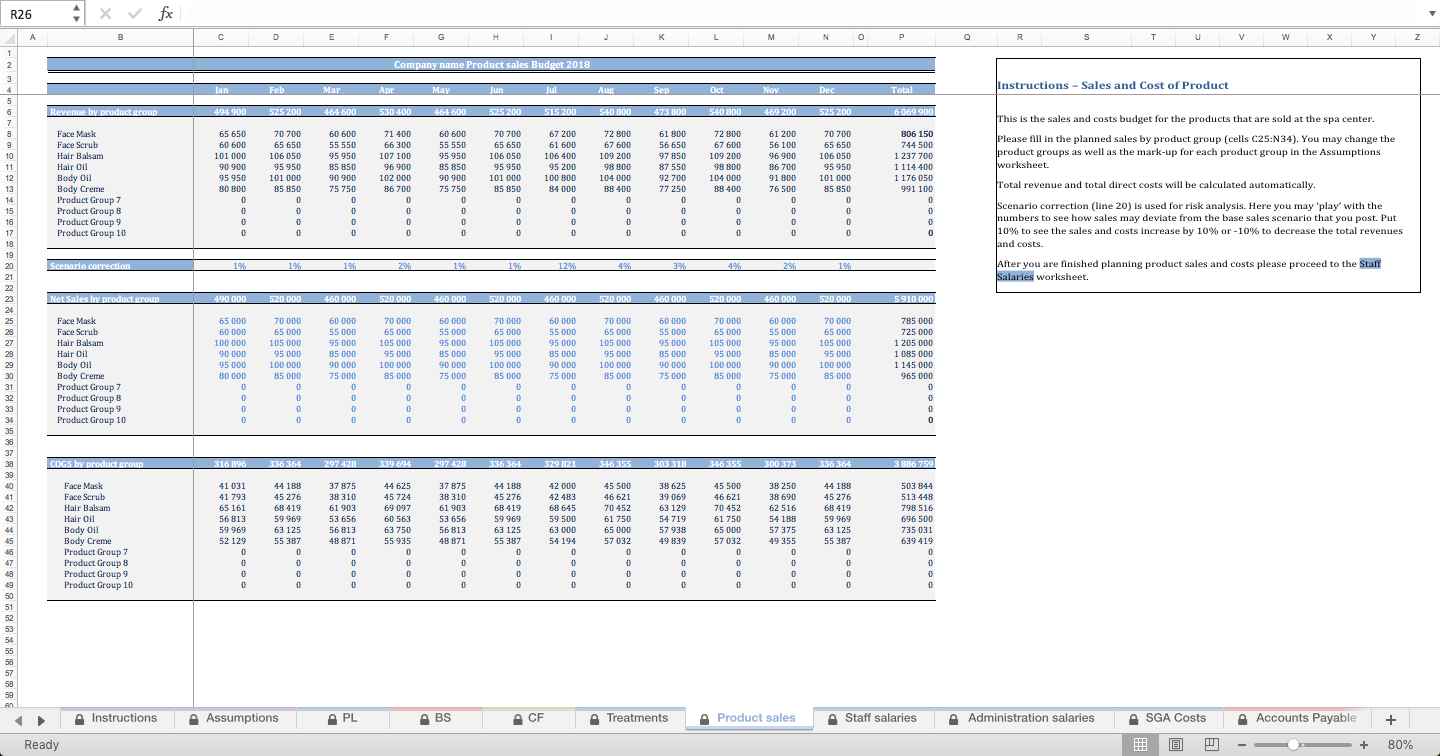This screenshot has height=756, width=1440.
Task: Click the 6 069 900 total revenue cell
Action: click(901, 112)
